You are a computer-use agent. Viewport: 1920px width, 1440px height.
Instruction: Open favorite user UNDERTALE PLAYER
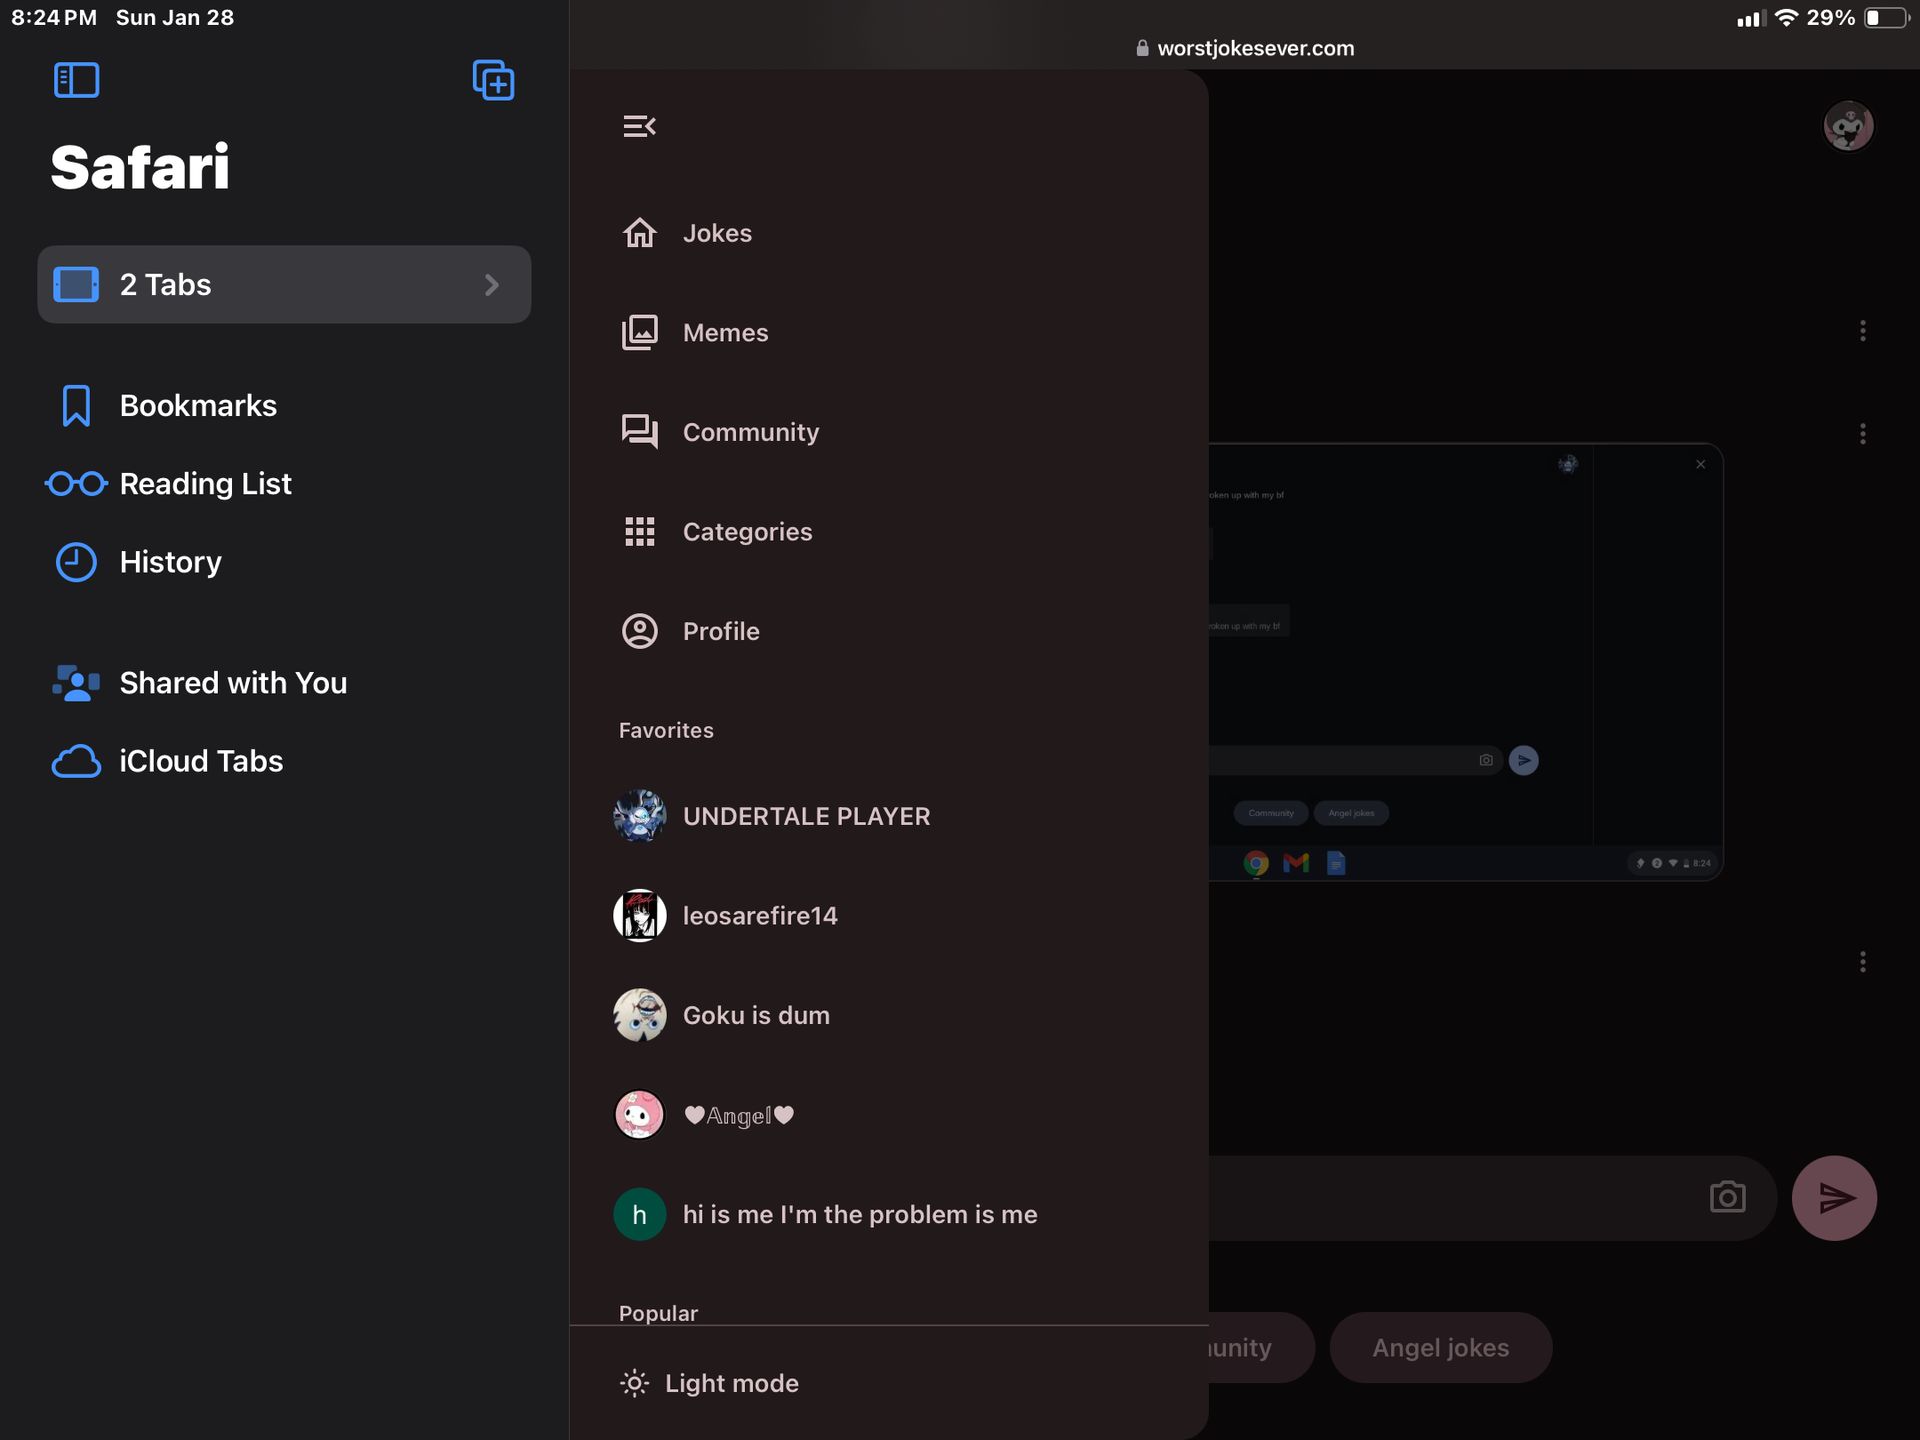[x=806, y=816]
